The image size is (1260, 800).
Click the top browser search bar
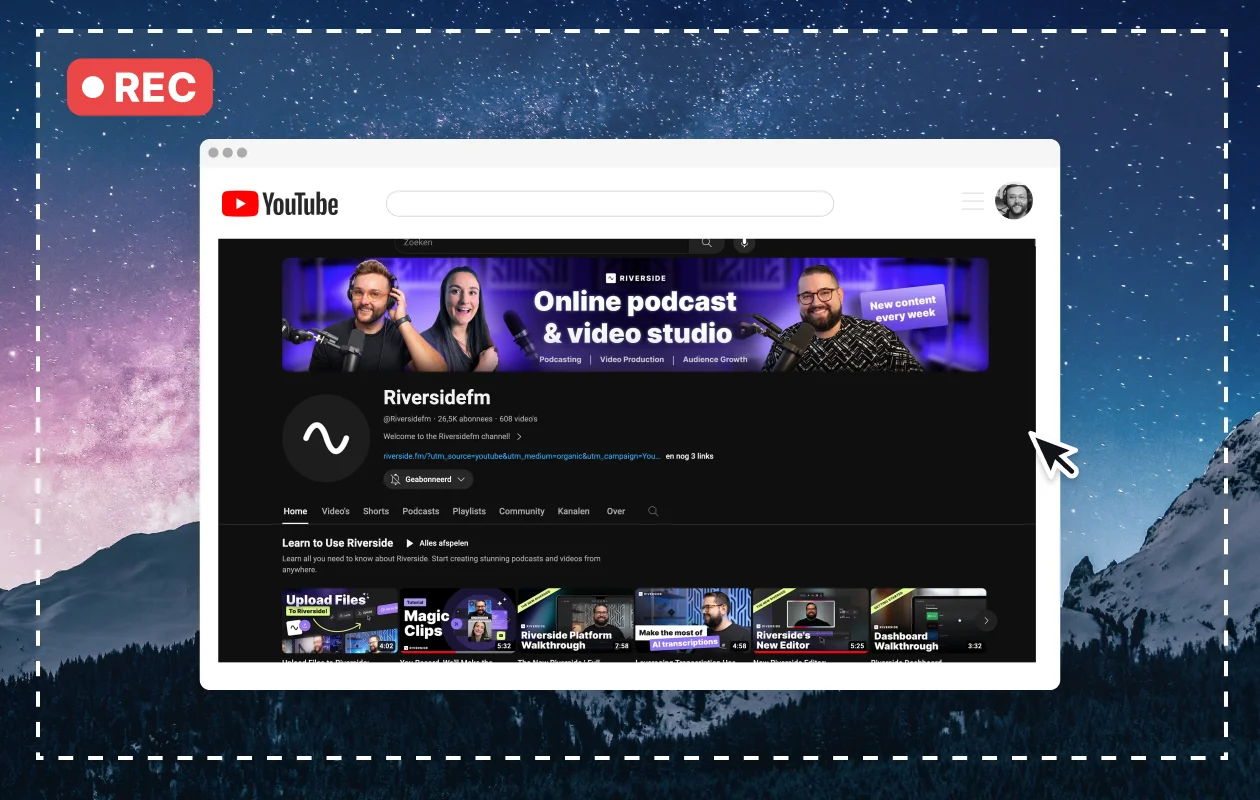[609, 204]
